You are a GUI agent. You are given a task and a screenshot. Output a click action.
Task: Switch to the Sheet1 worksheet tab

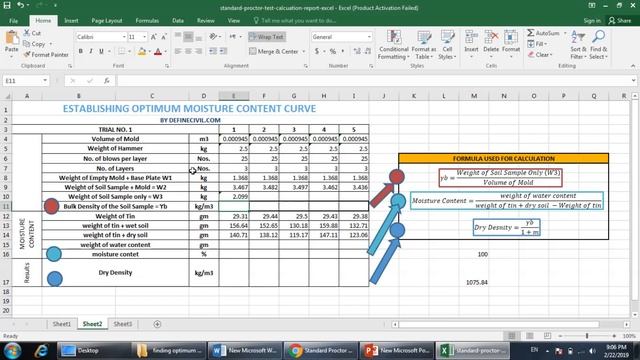point(61,324)
